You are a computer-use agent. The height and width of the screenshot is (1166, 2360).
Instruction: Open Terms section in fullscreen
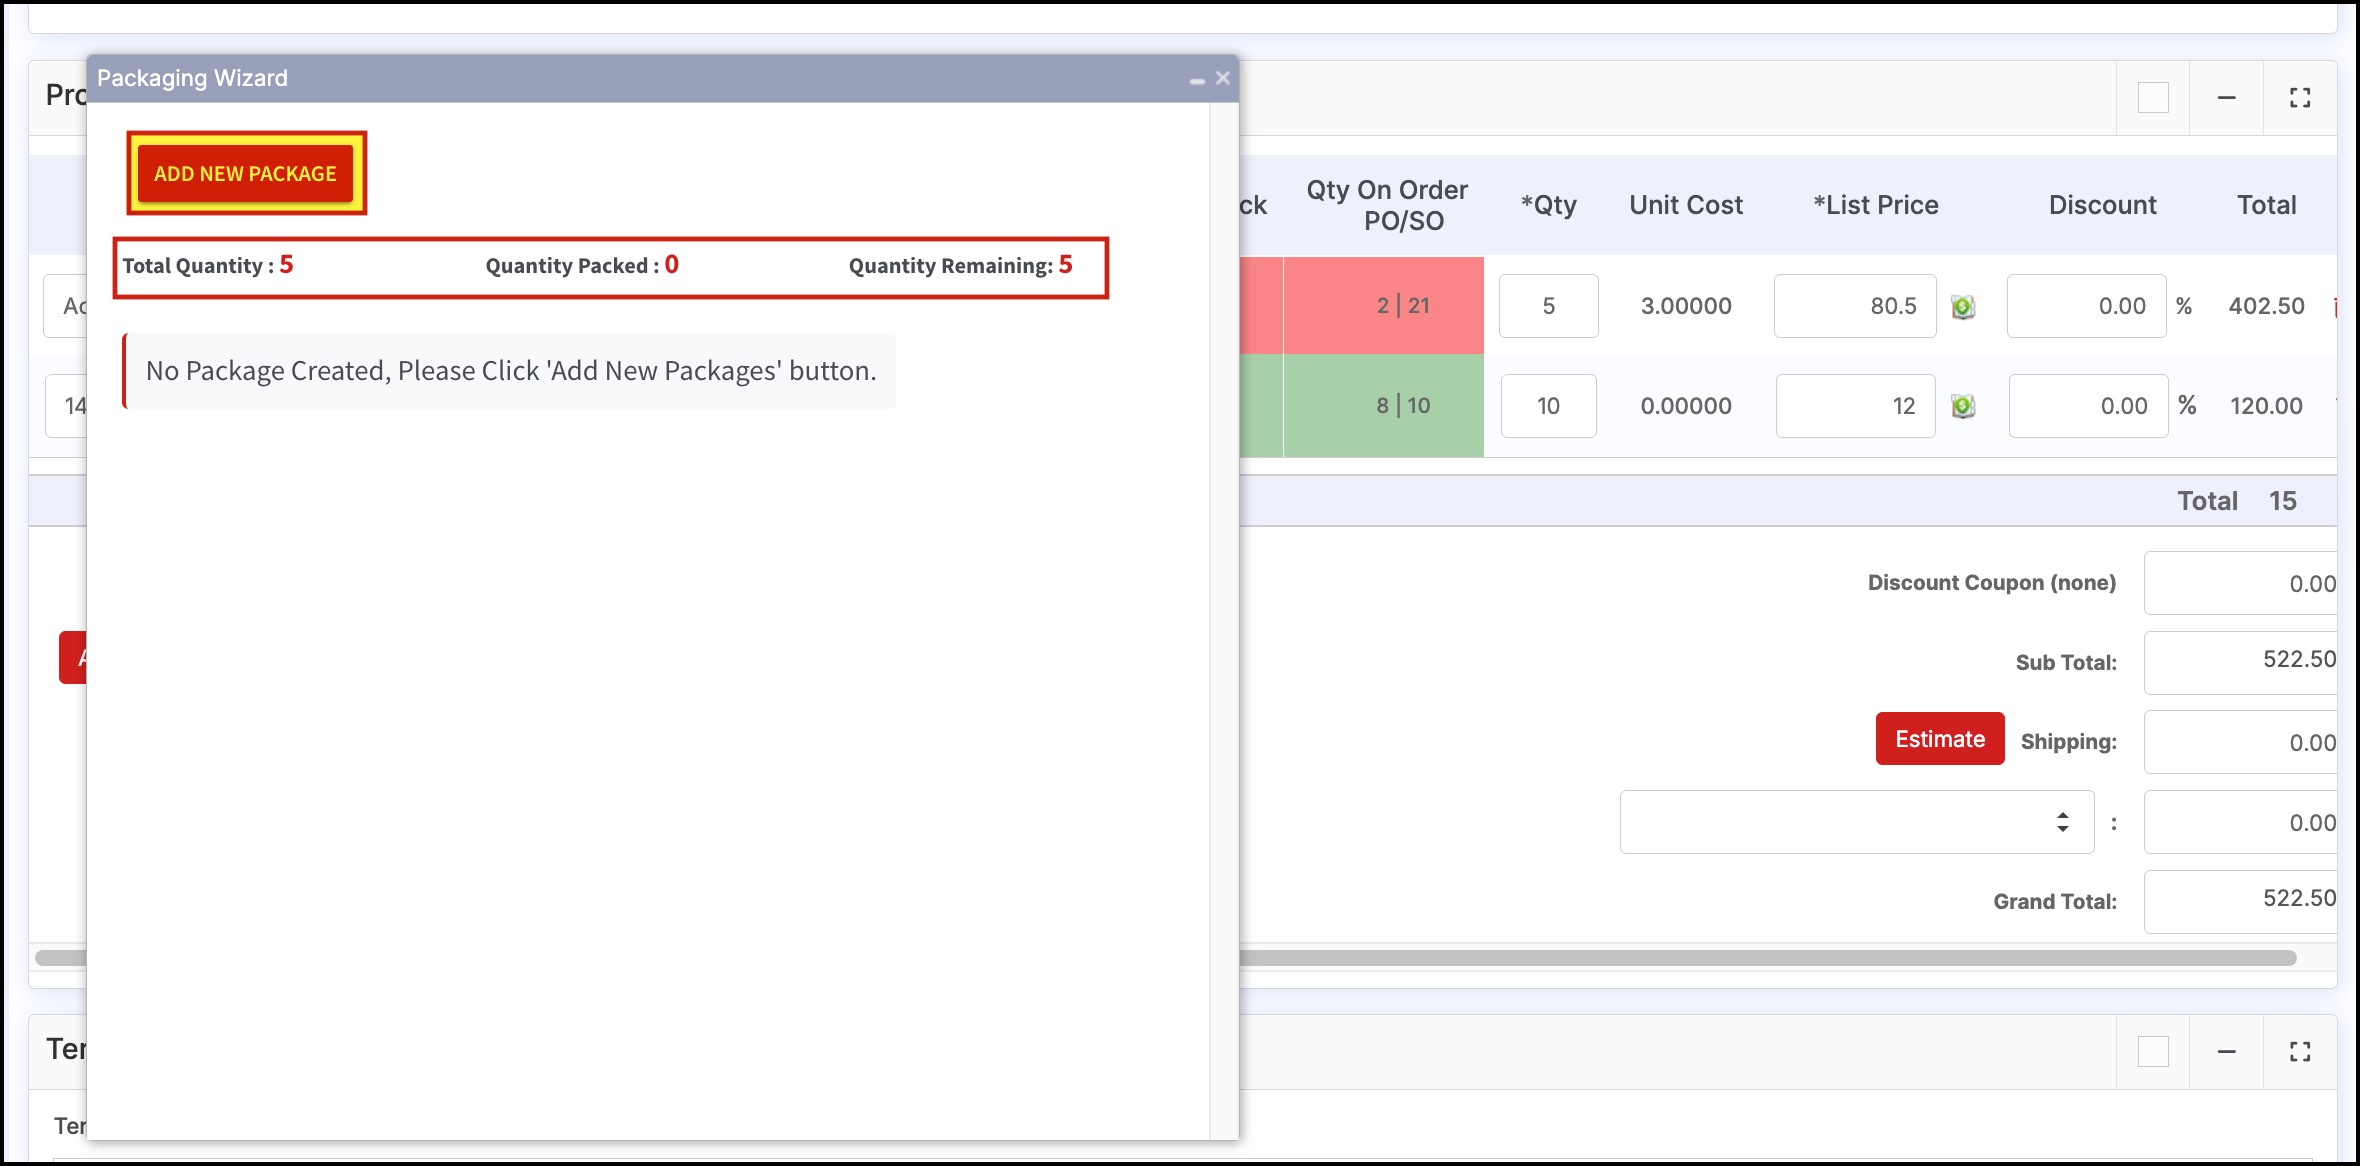pyautogui.click(x=2300, y=1052)
